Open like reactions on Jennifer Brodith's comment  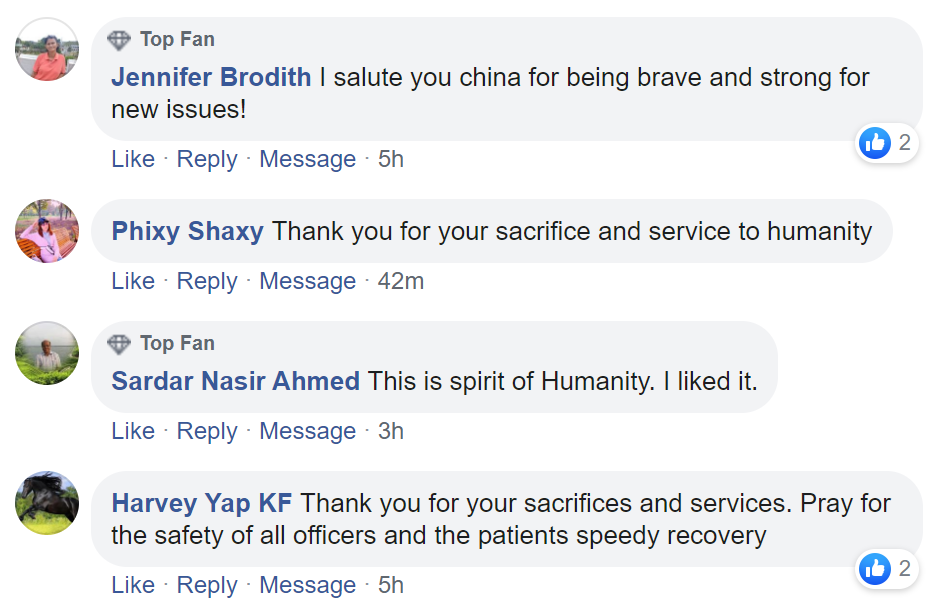[887, 143]
